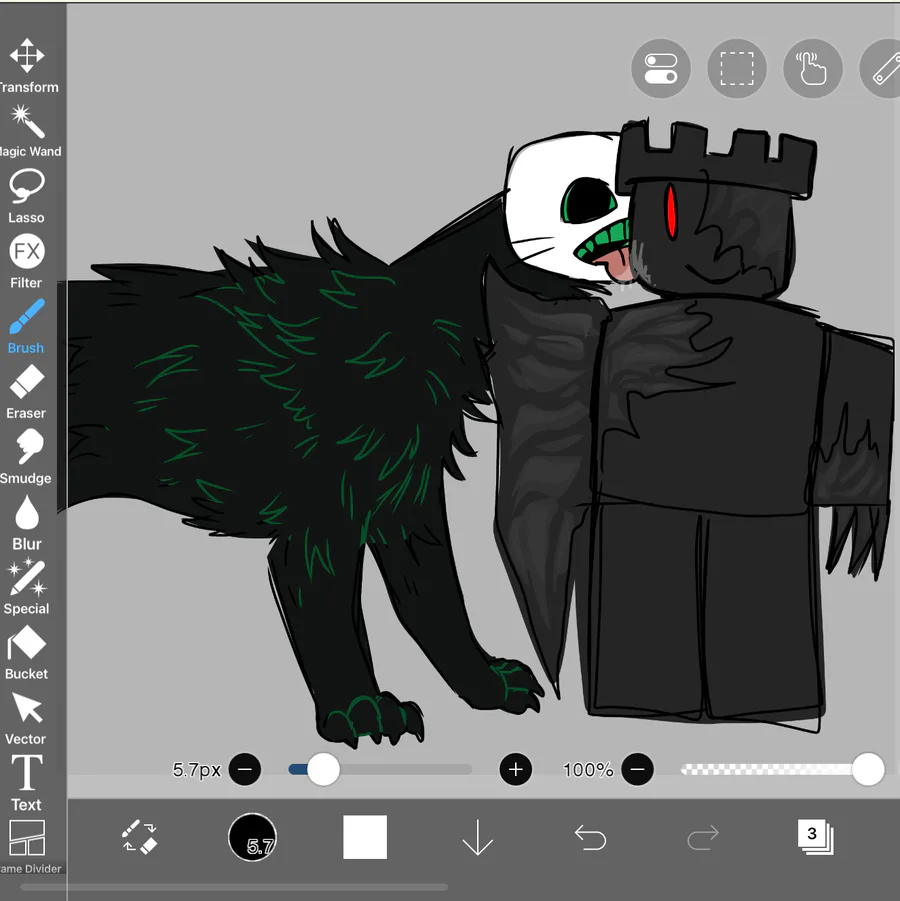Select the Blur tool
Screen dimensions: 900x901
pos(26,522)
